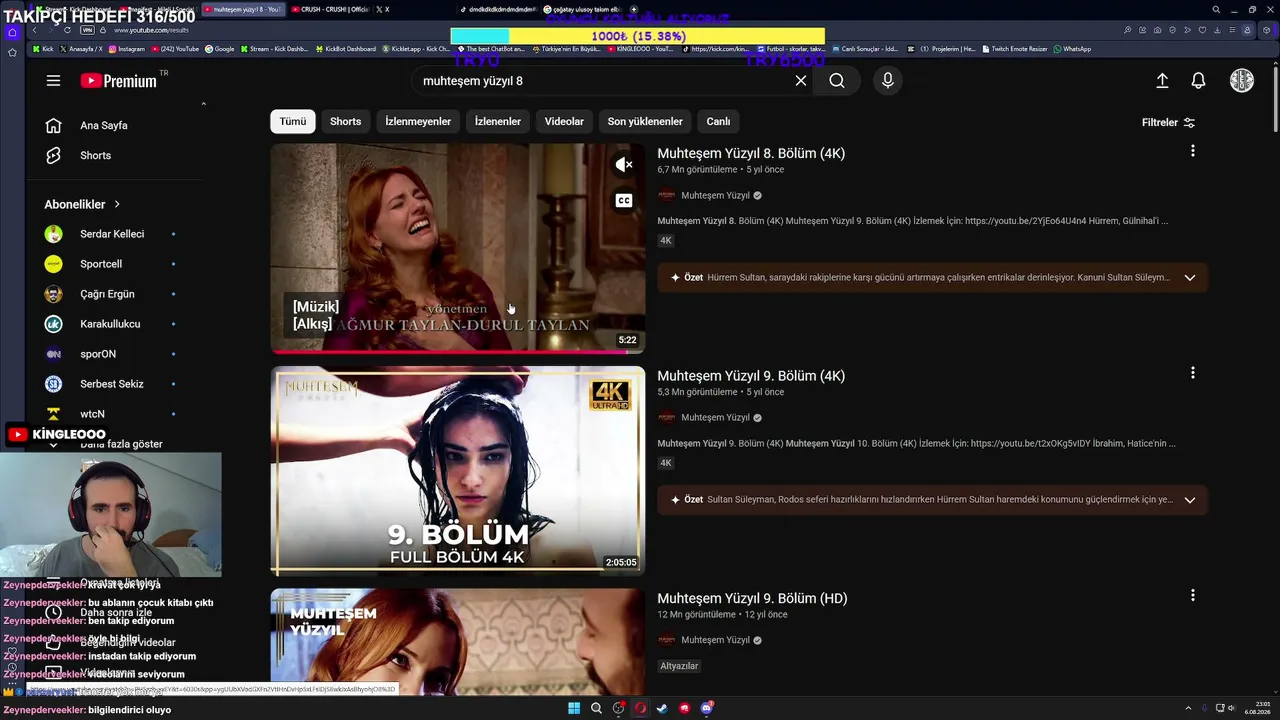The image size is (1280, 720).
Task: Open the WhatsApp bookmark
Action: pos(1072,49)
